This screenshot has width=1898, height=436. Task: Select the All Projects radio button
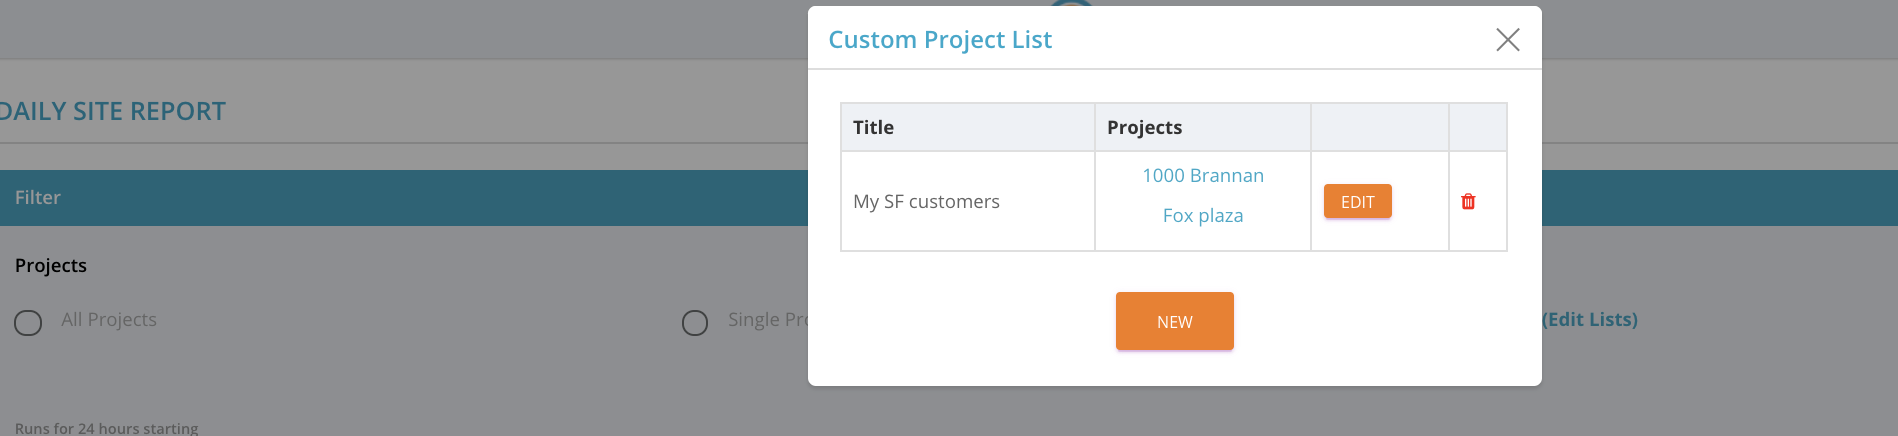point(28,322)
